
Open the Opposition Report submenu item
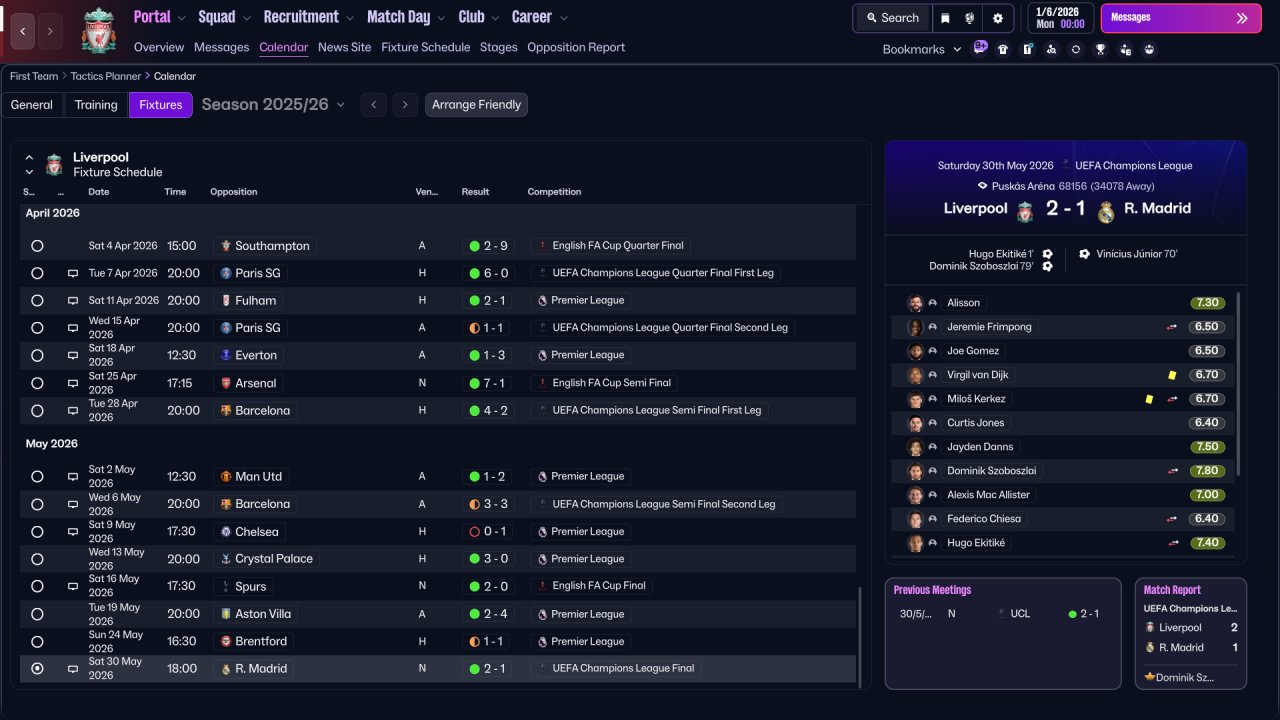point(575,47)
